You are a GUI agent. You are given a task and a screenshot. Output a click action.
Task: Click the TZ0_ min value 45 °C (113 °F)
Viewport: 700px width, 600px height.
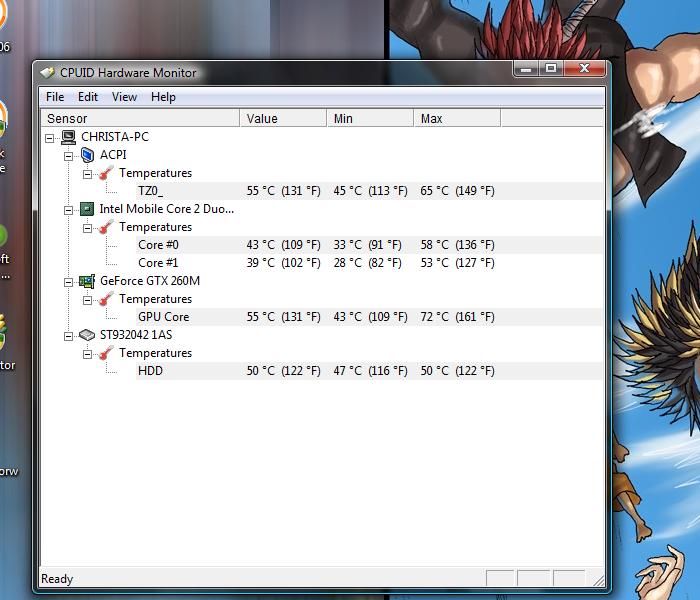(371, 191)
